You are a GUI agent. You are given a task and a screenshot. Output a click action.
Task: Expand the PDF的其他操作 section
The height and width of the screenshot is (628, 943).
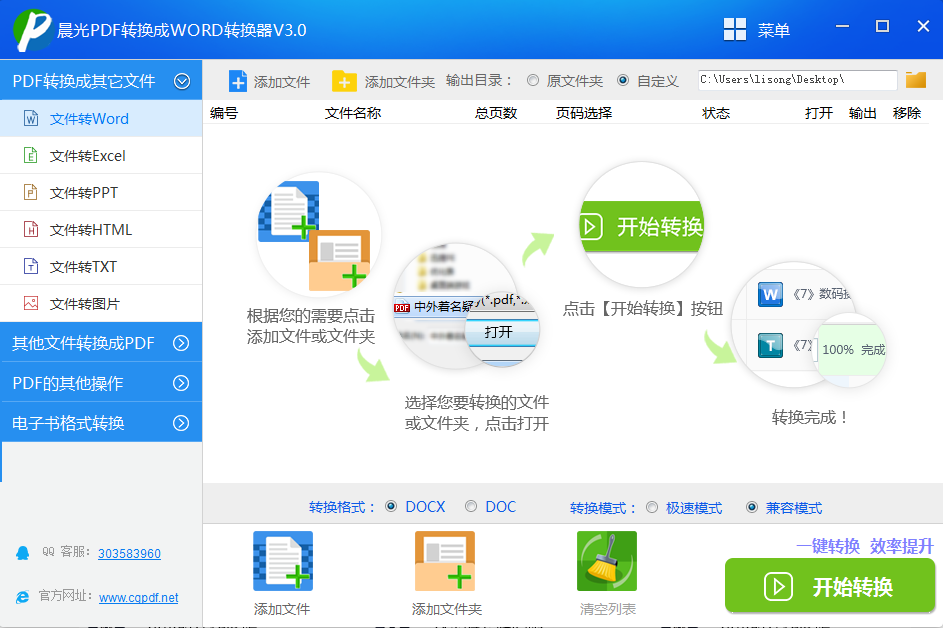(x=182, y=381)
